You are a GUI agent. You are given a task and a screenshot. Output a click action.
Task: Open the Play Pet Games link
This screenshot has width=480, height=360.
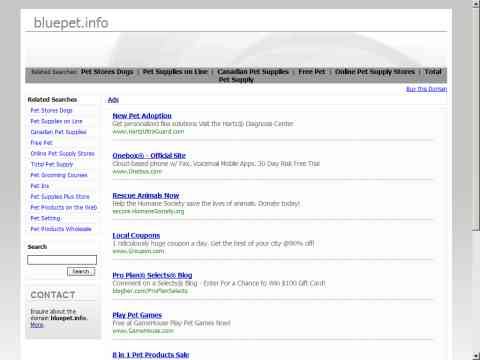point(137,315)
